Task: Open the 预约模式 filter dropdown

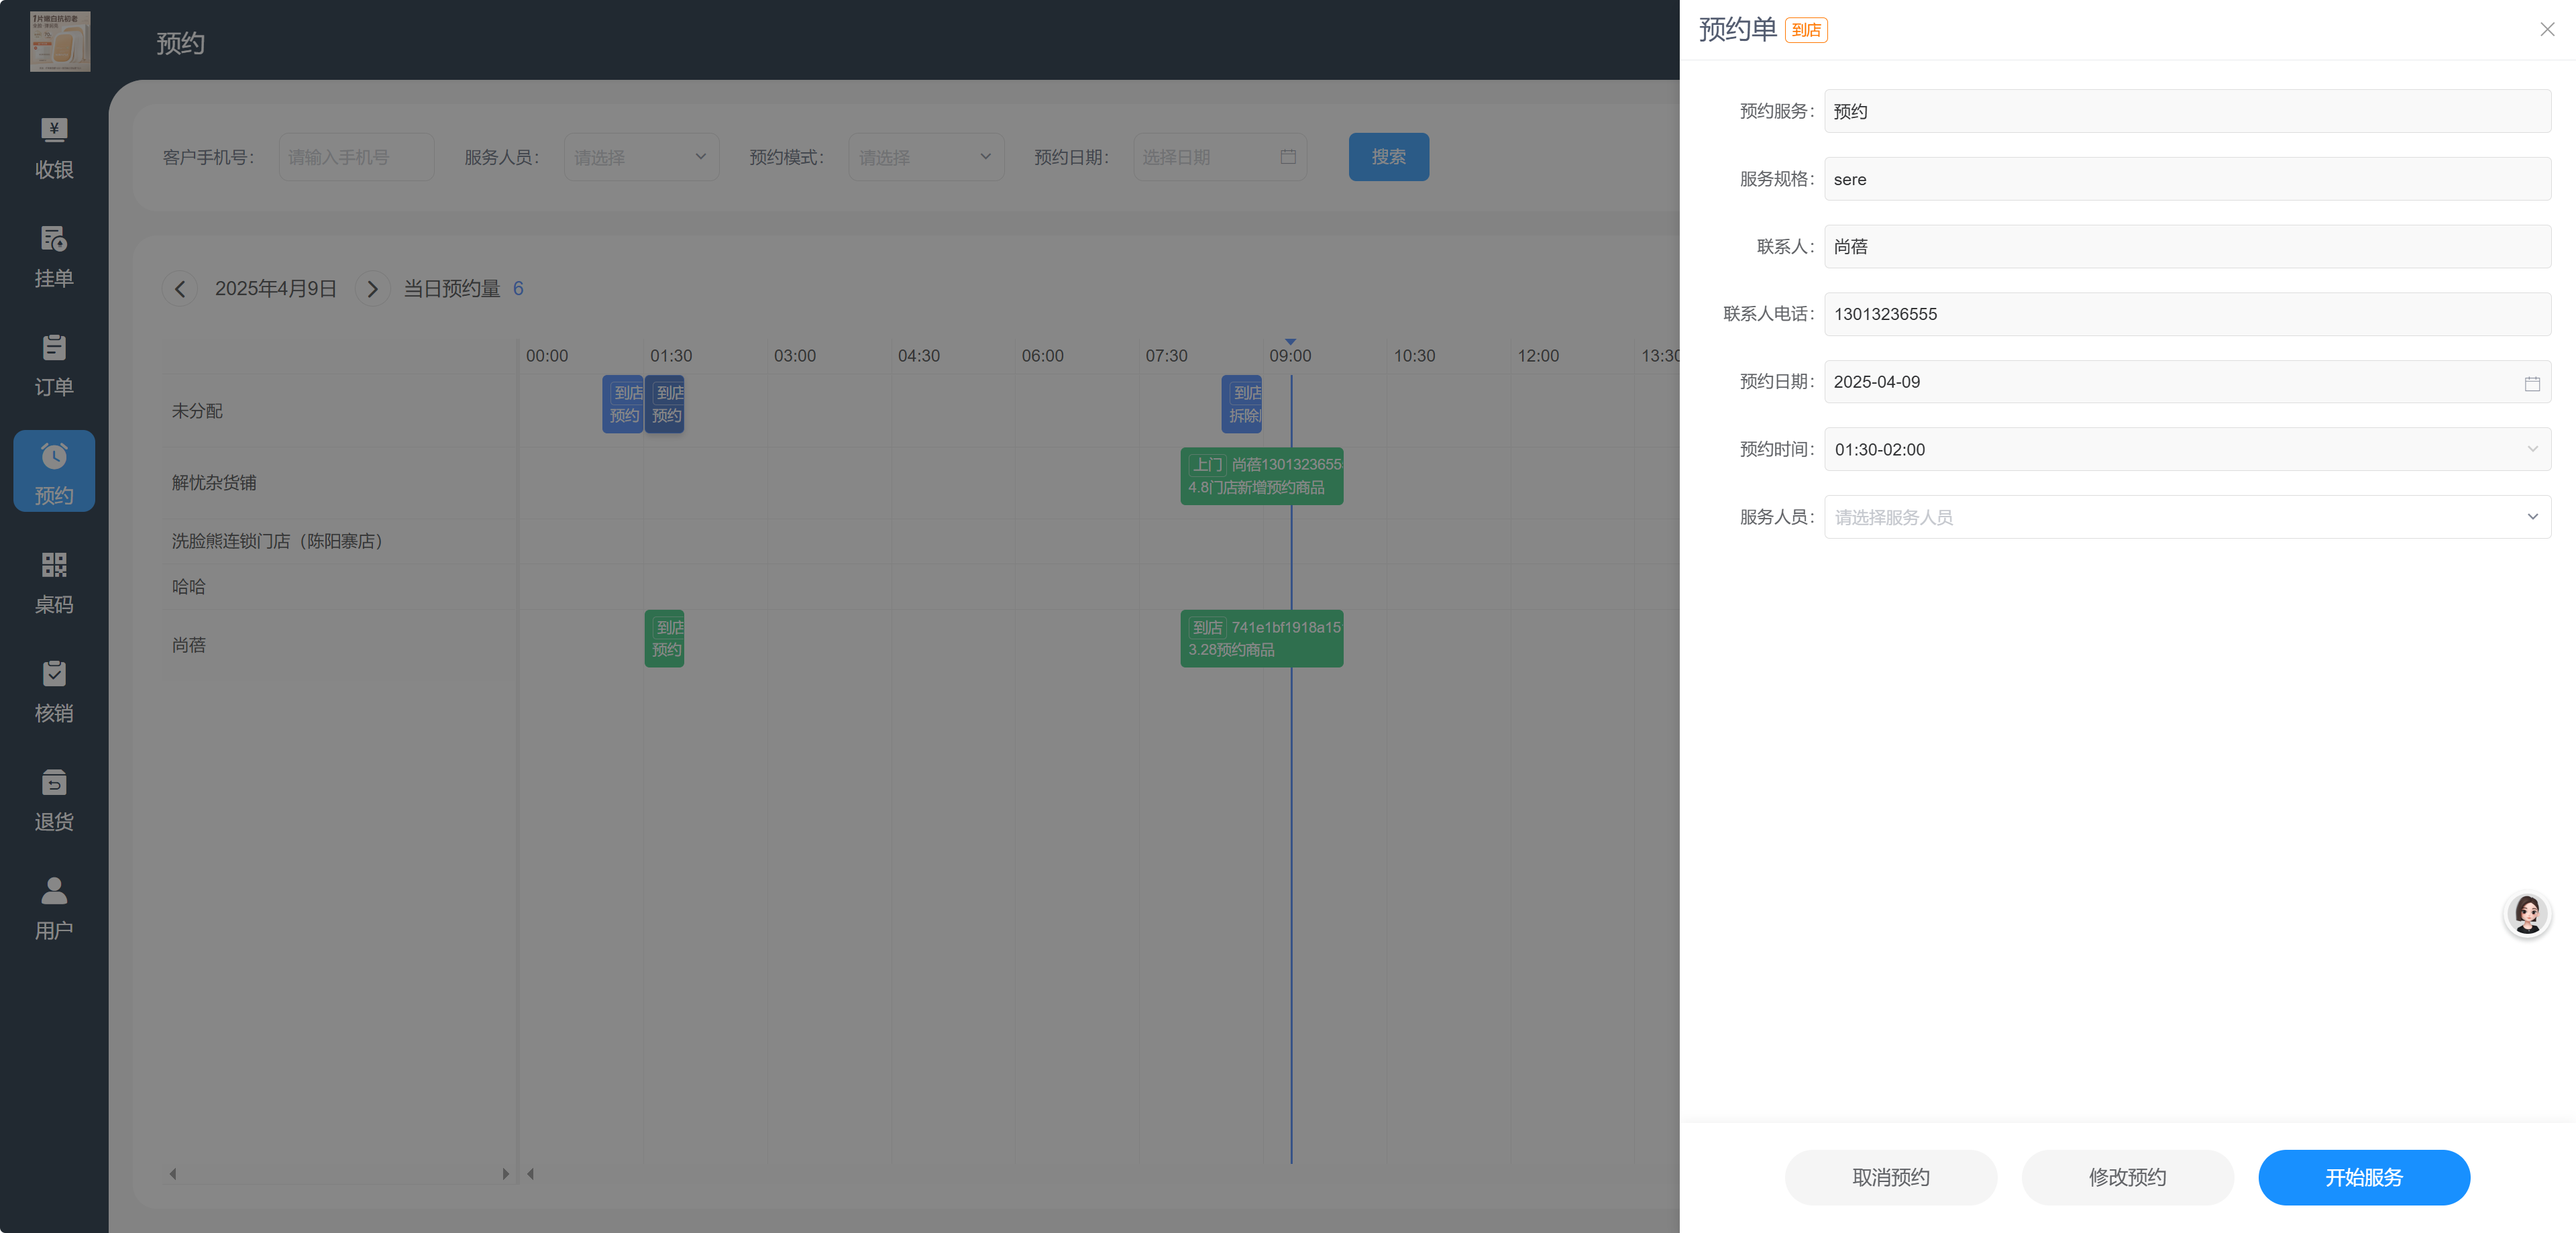Action: pos(926,157)
